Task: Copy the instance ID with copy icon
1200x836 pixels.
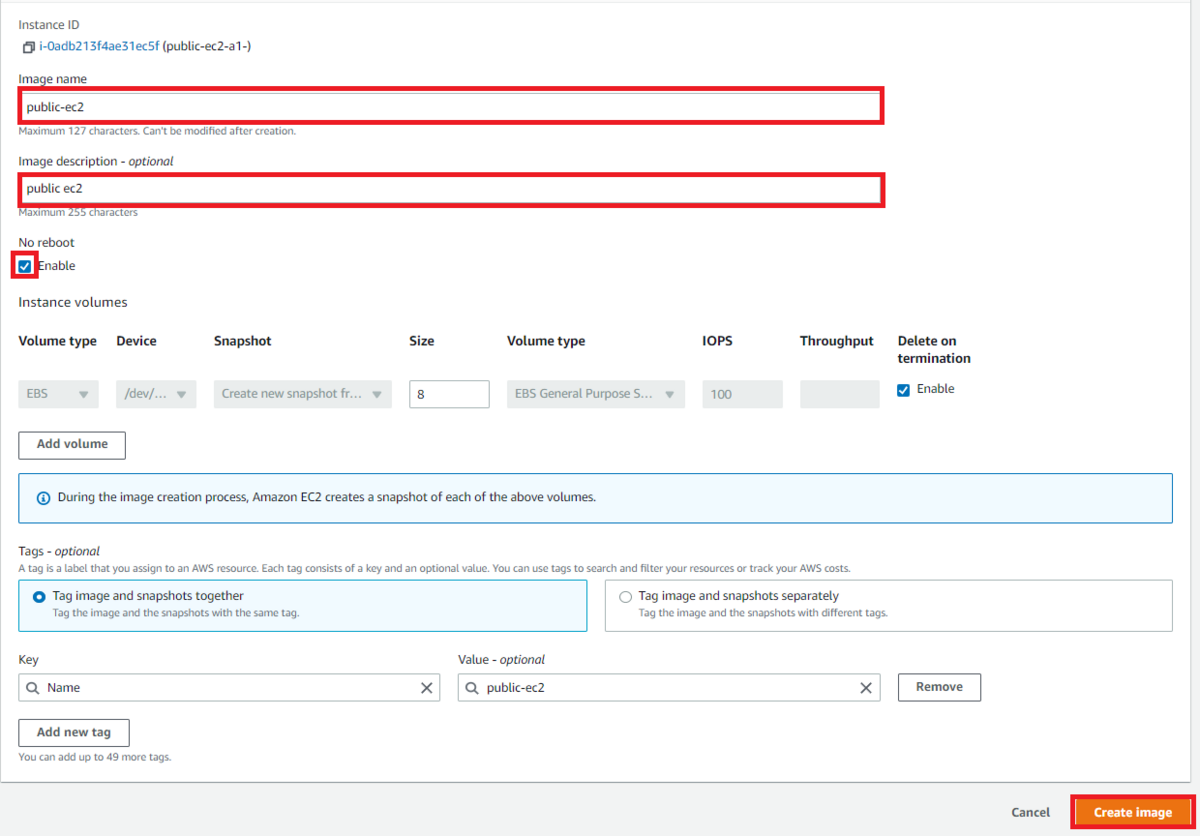Action: (28, 47)
